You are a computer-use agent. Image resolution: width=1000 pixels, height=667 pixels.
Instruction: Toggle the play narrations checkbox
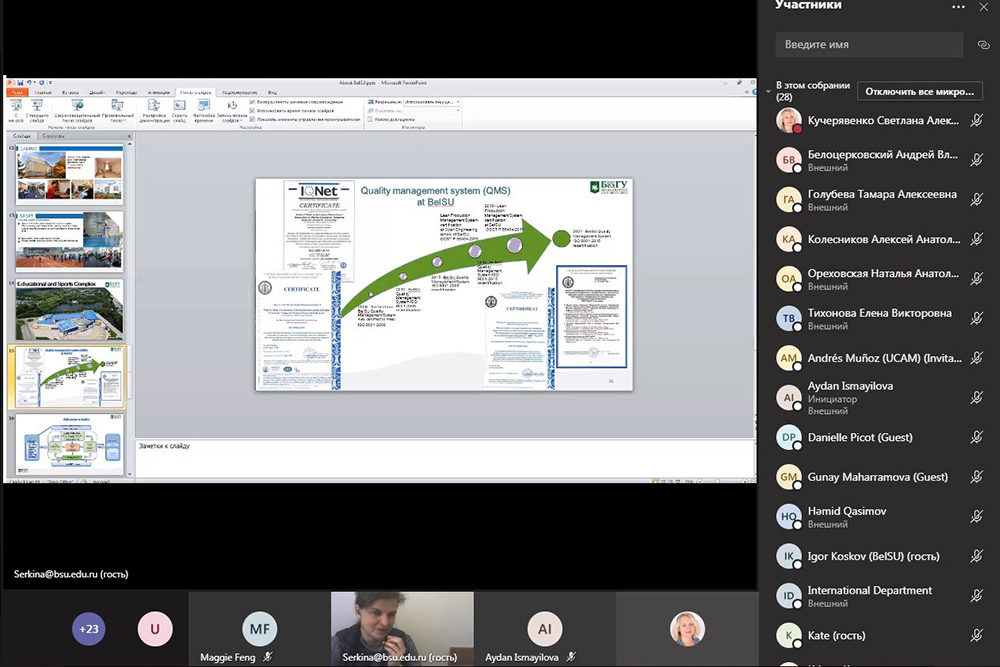point(251,102)
